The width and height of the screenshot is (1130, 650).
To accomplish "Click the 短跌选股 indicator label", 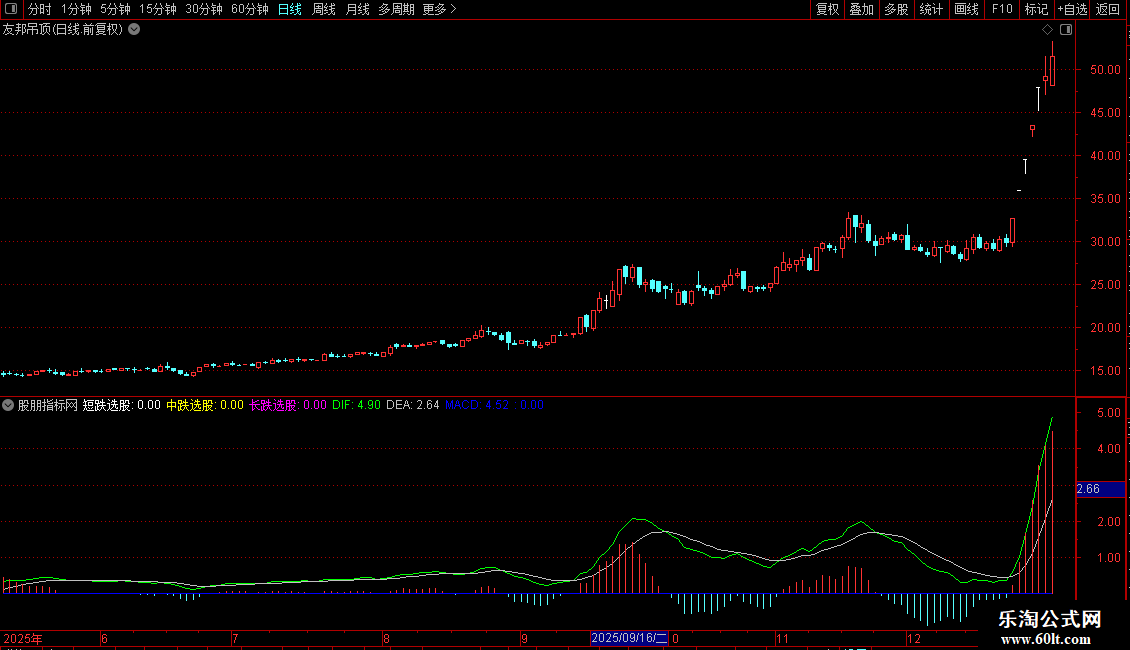I will [x=121, y=405].
